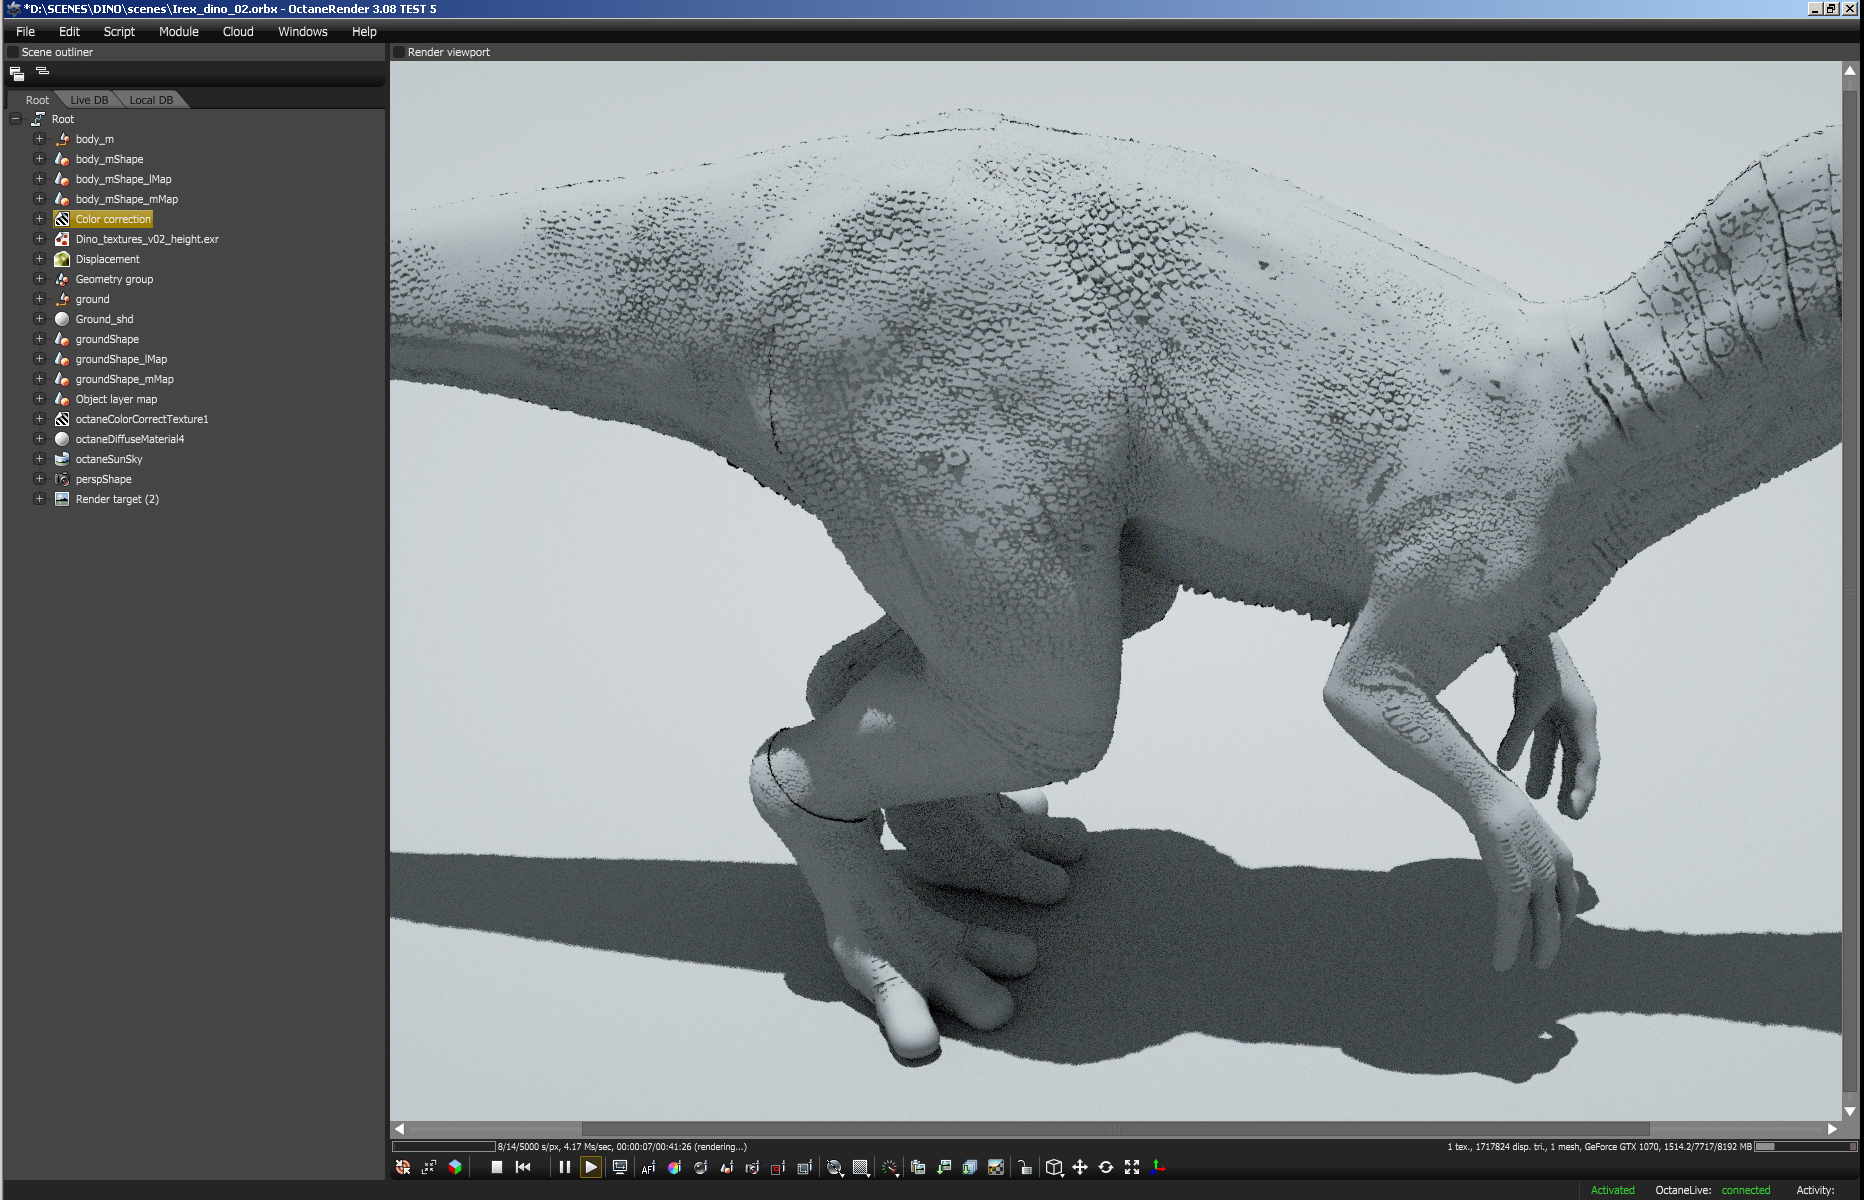Restart the render with the rewind button
This screenshot has width=1864, height=1200.
pyautogui.click(x=523, y=1167)
